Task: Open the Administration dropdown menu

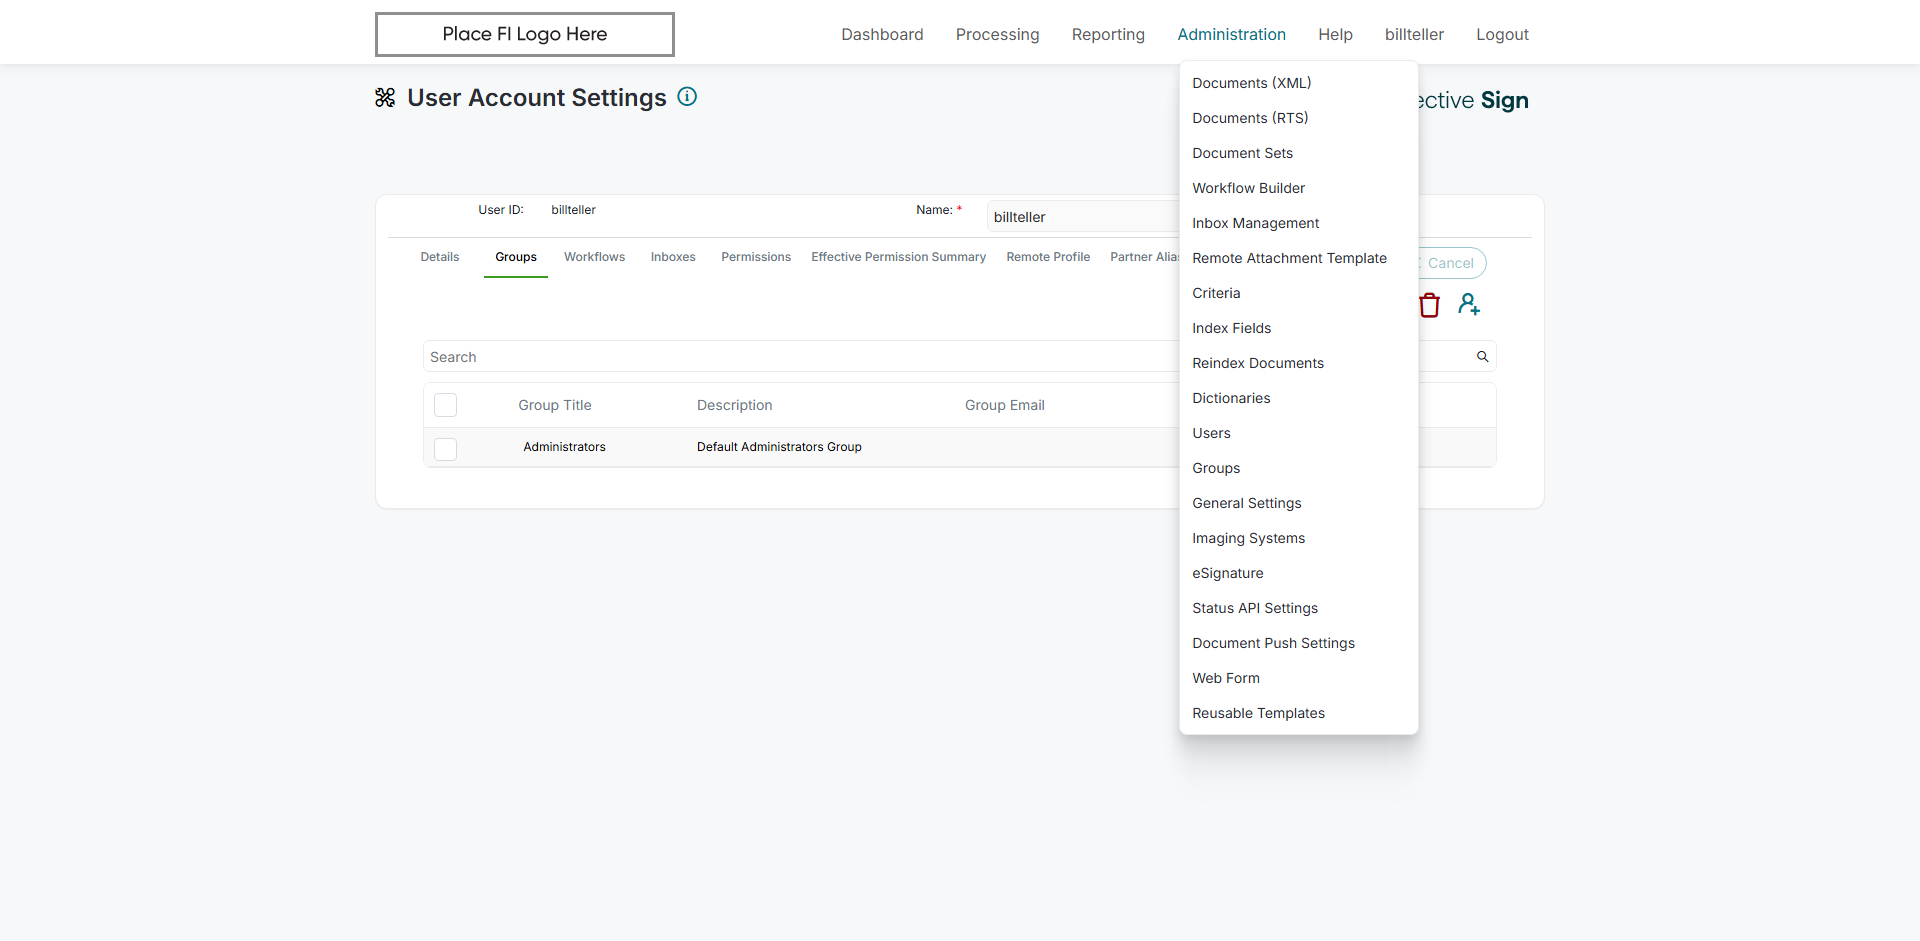Action: coord(1231,34)
